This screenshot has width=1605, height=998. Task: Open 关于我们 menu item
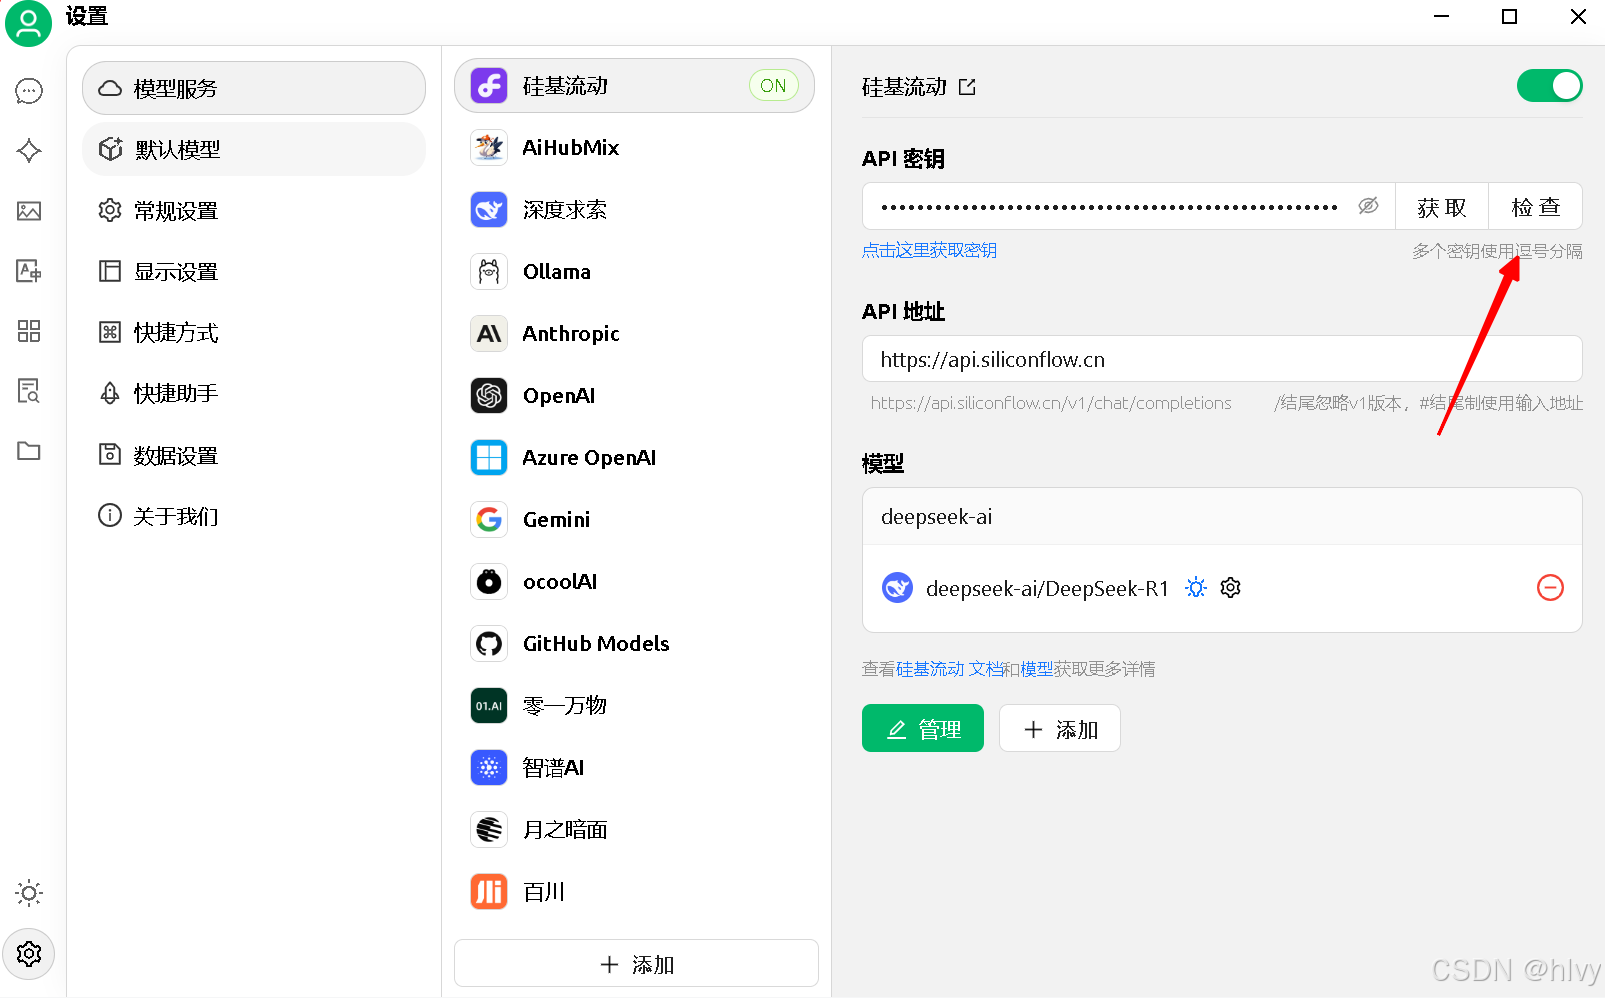click(x=254, y=517)
